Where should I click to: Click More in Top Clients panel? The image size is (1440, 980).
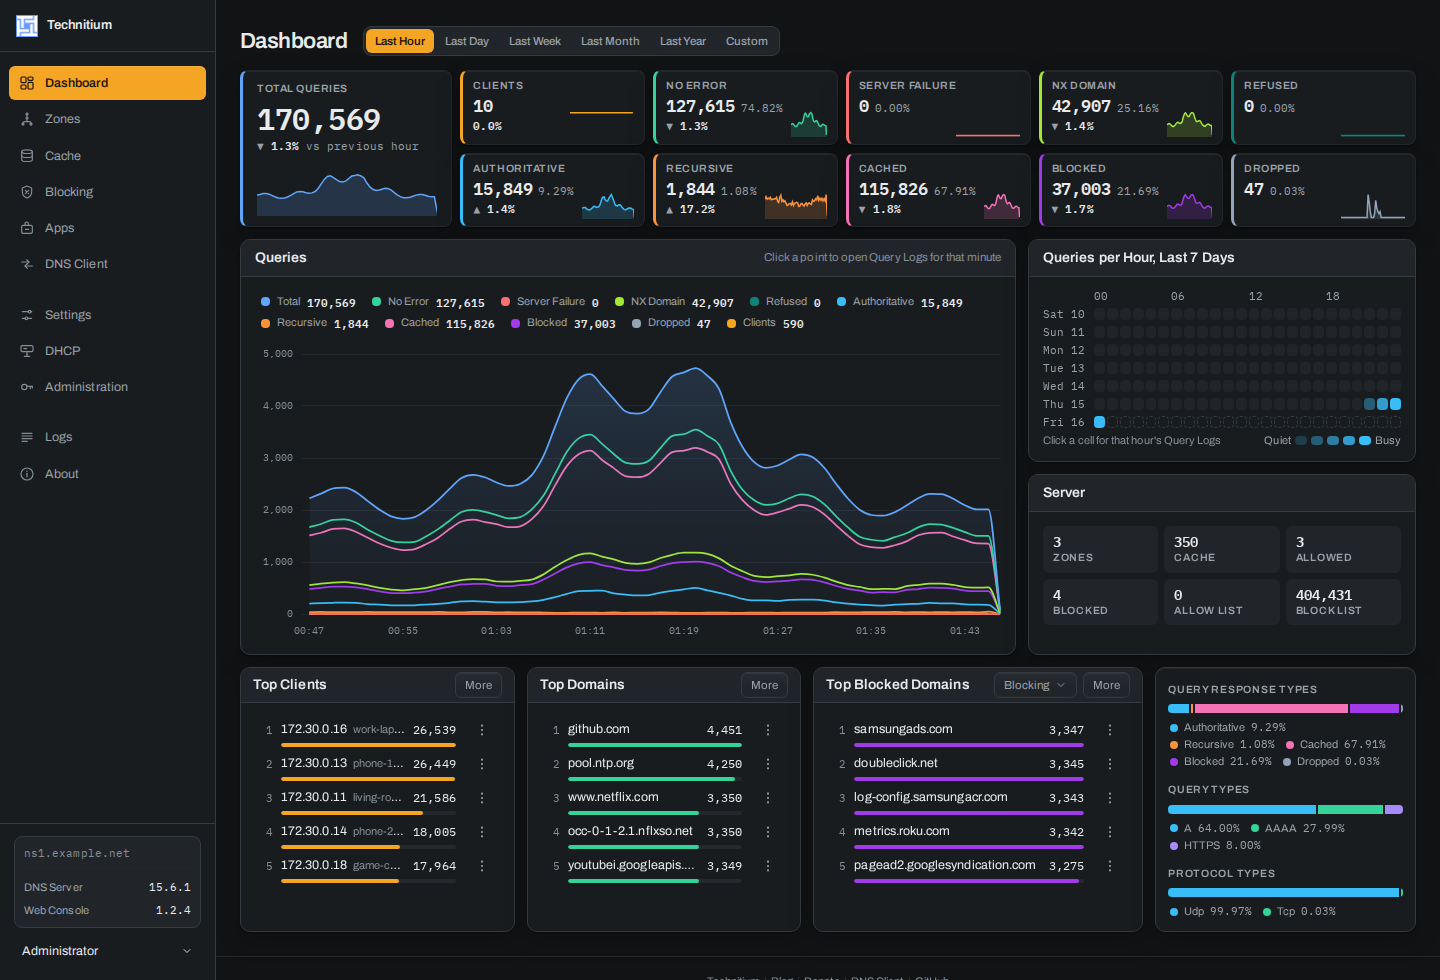point(479,685)
